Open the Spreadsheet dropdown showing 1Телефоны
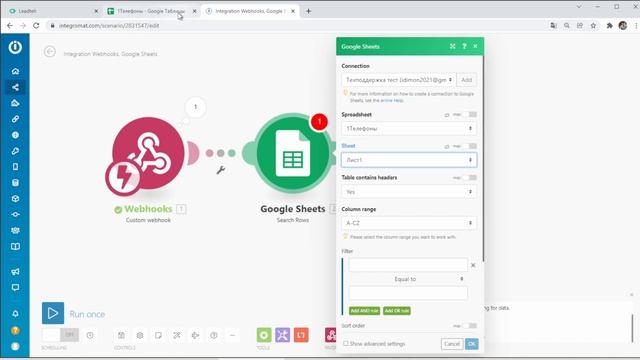Image resolution: width=640 pixels, height=360 pixels. (x=409, y=129)
